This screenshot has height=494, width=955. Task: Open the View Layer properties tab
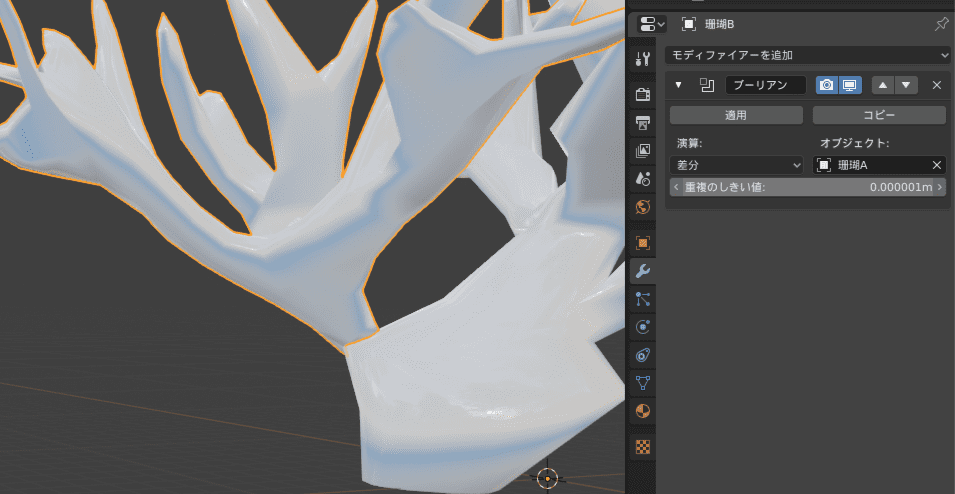point(643,150)
